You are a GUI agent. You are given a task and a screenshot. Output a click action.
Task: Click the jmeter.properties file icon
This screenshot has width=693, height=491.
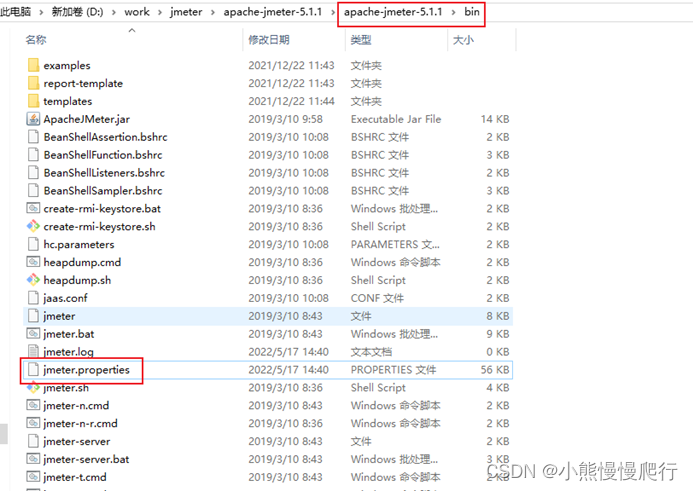[33, 369]
